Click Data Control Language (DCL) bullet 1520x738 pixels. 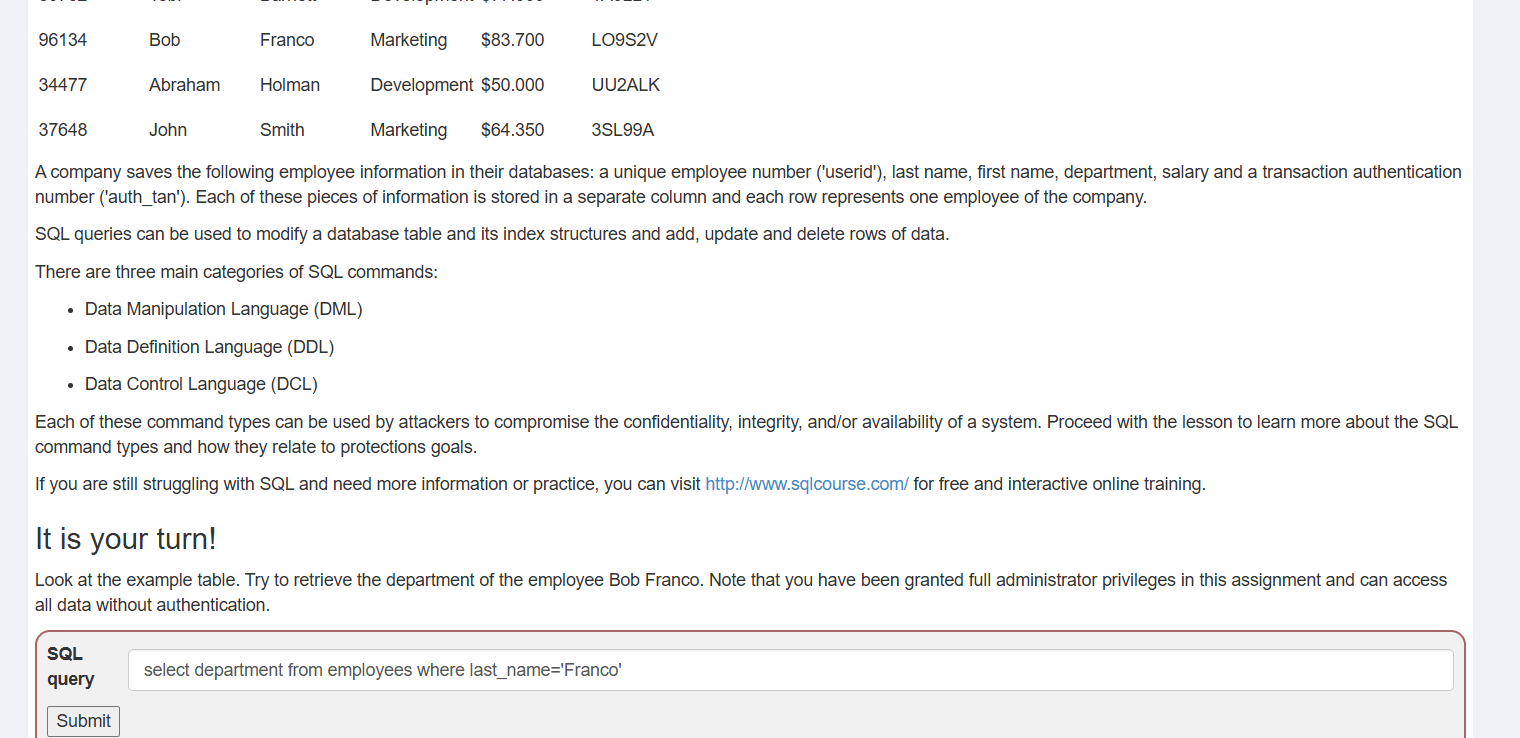pos(201,384)
